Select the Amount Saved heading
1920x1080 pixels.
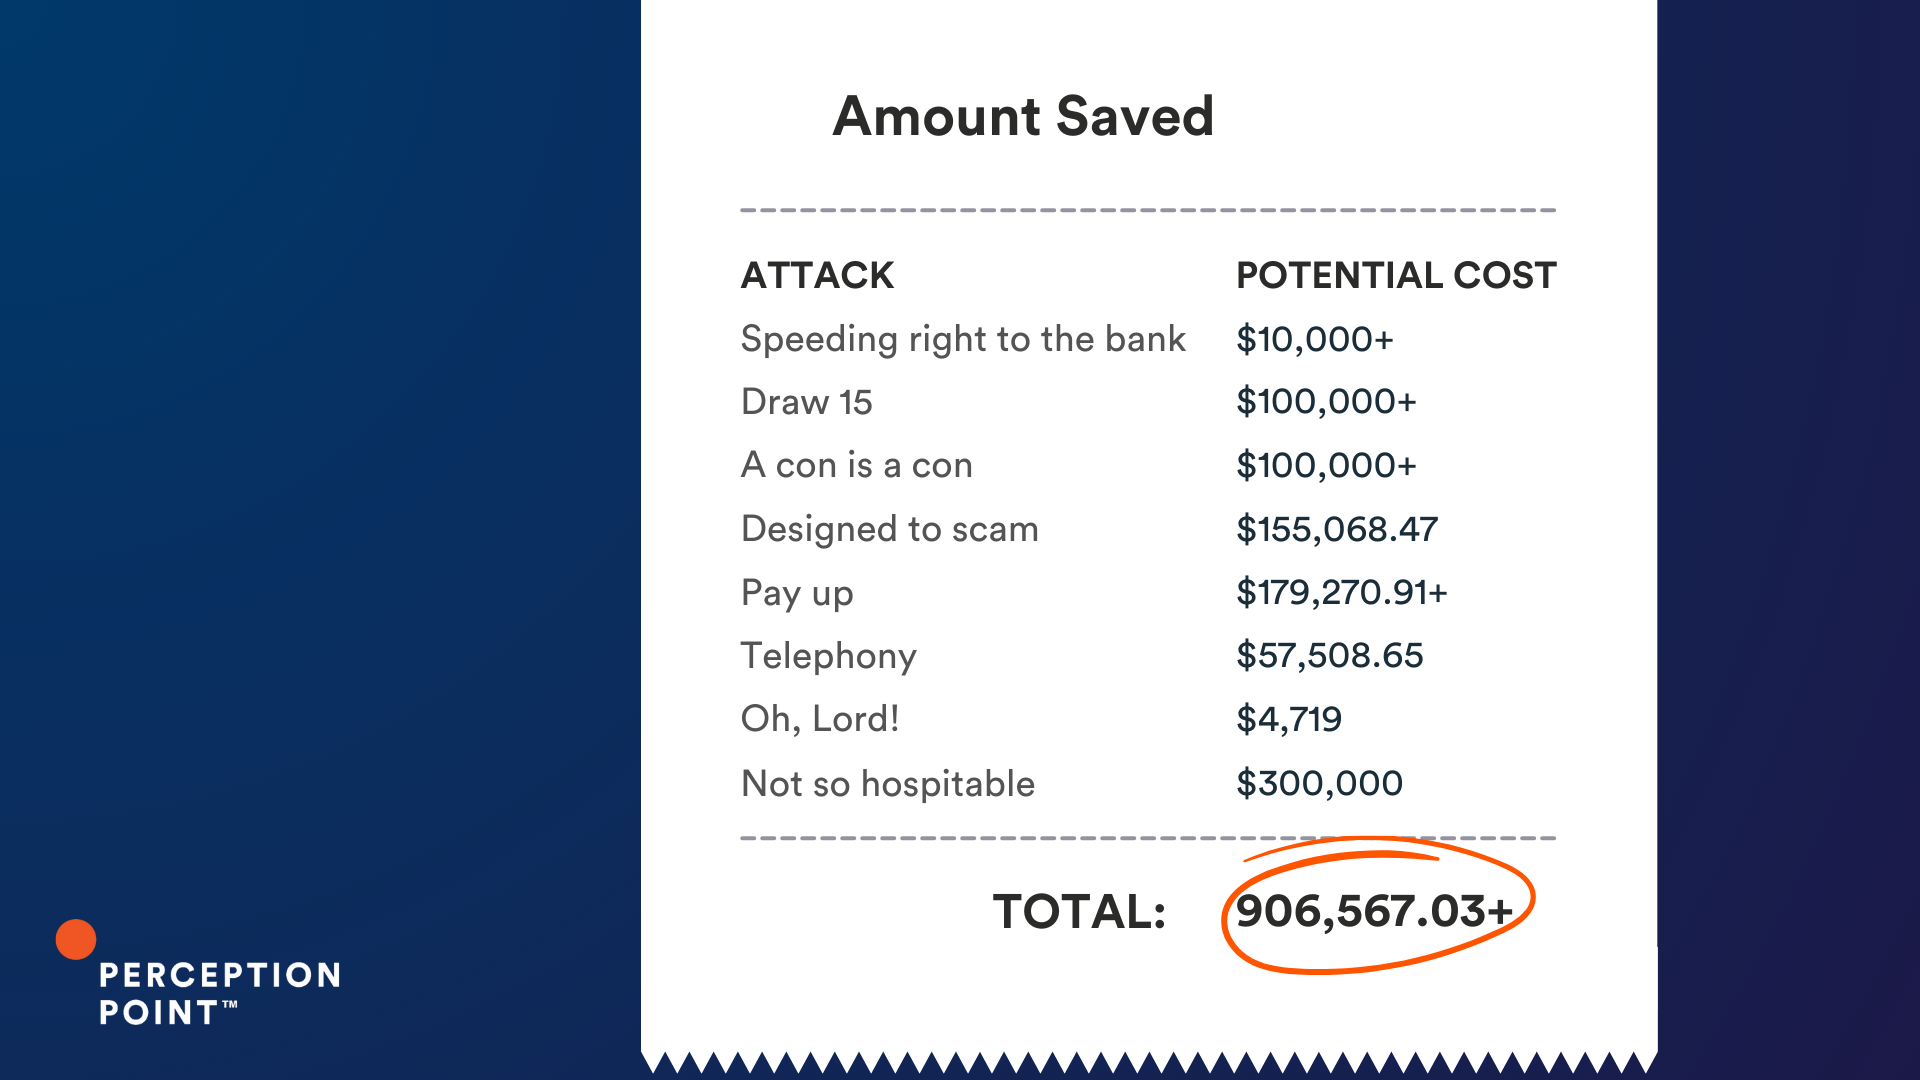1023,116
